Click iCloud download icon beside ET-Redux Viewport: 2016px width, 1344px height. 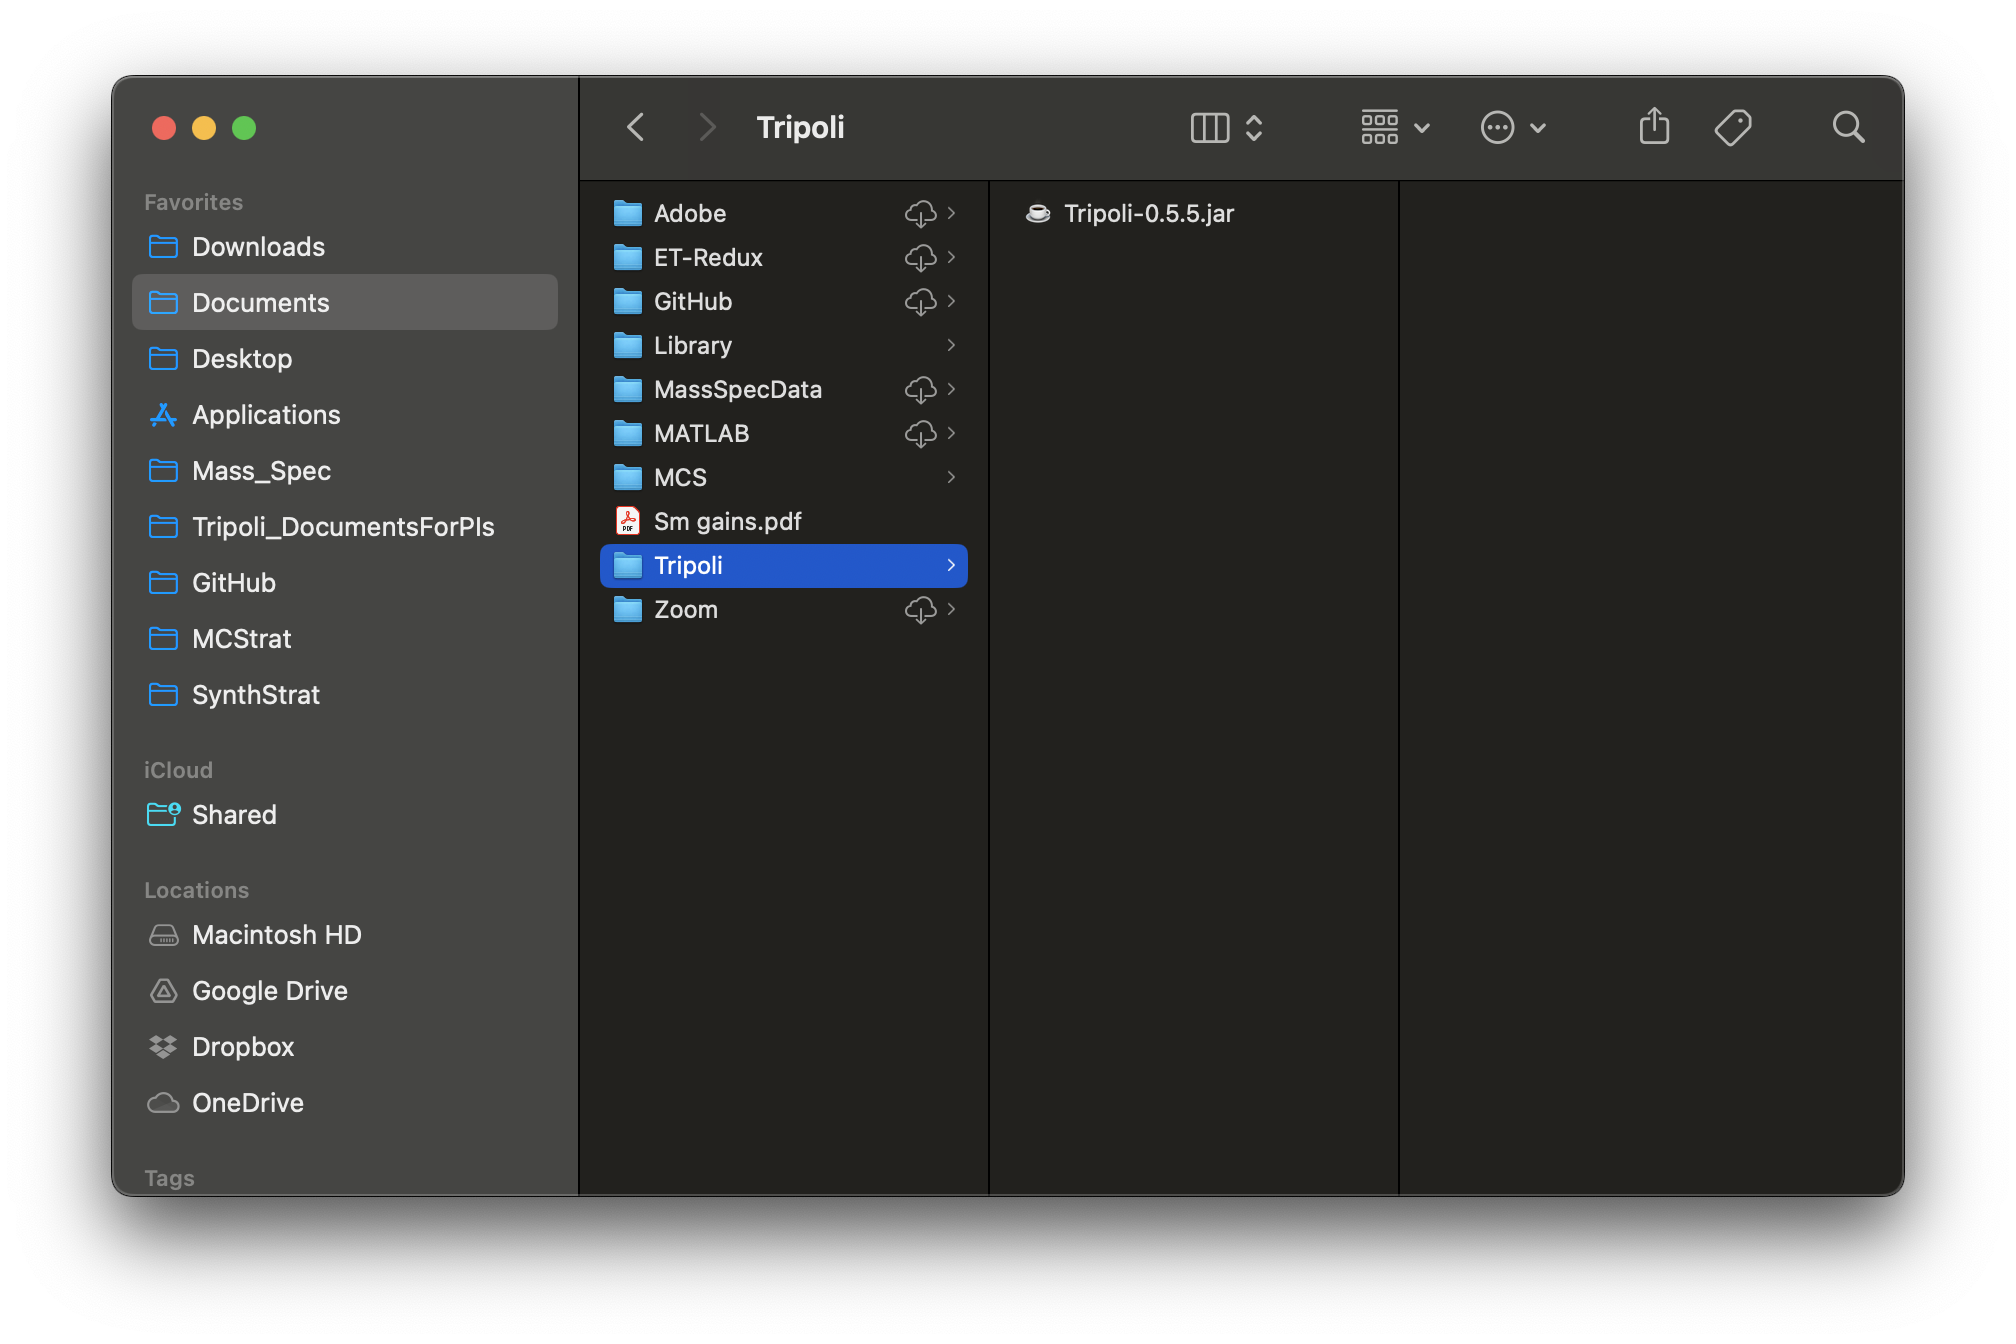[920, 257]
